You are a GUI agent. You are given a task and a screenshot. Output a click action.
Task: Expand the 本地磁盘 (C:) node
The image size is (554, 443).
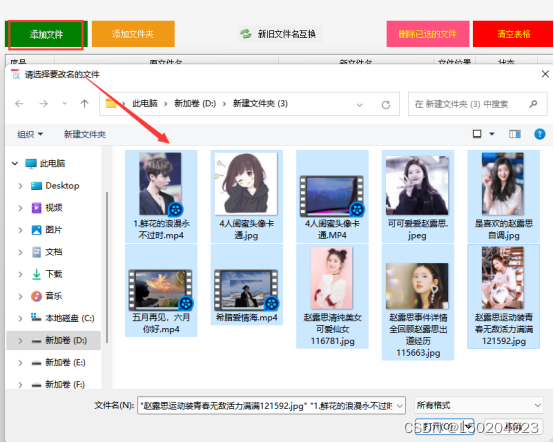click(20, 318)
